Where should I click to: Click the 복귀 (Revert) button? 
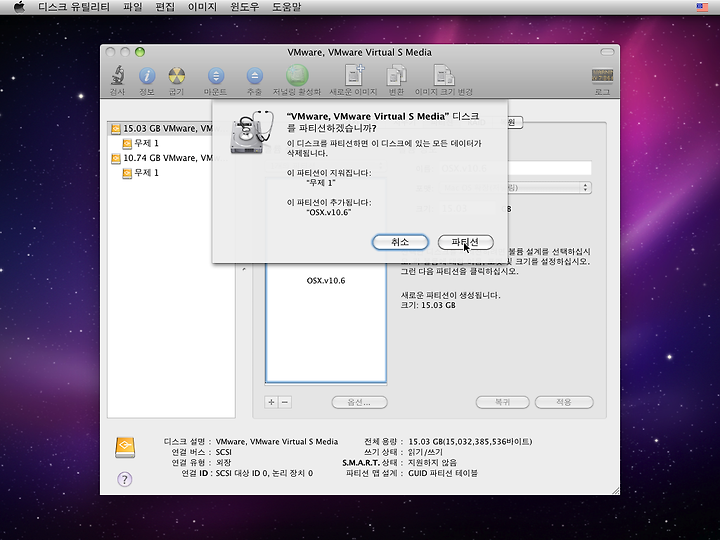point(502,402)
